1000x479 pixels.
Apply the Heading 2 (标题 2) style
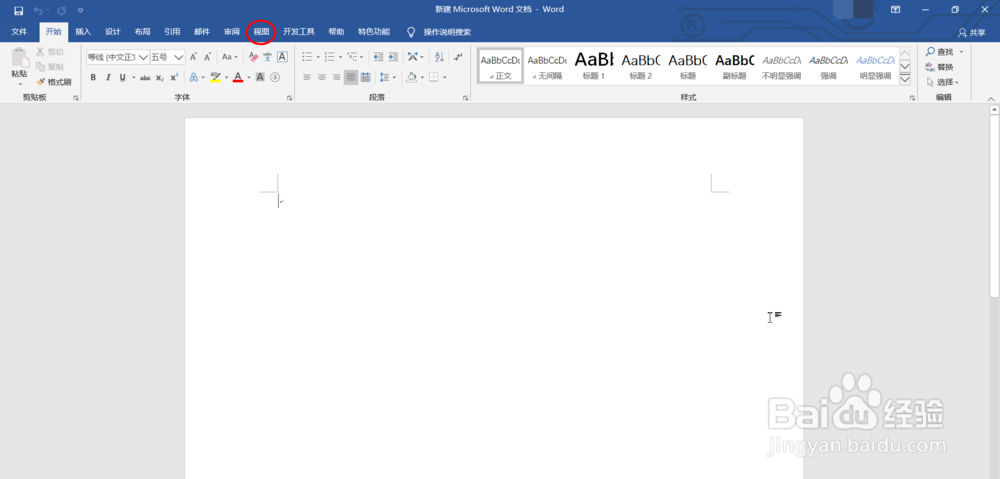point(640,66)
